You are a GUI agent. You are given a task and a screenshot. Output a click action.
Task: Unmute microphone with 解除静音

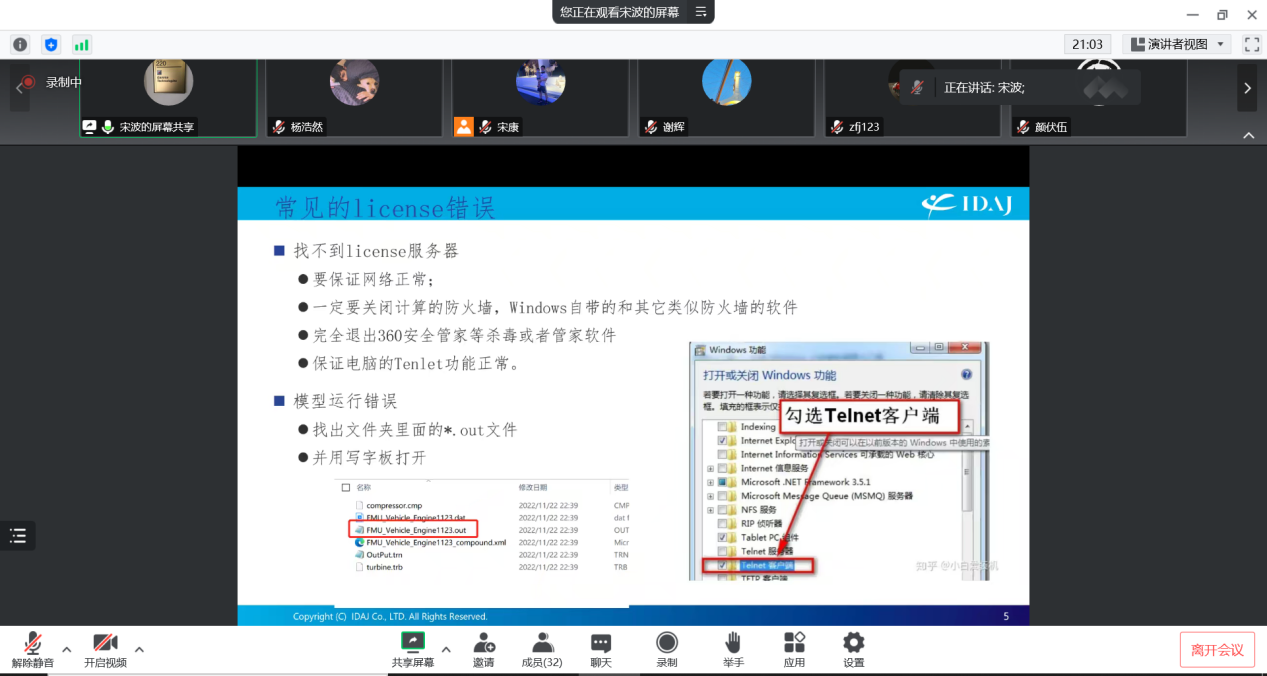[33, 649]
